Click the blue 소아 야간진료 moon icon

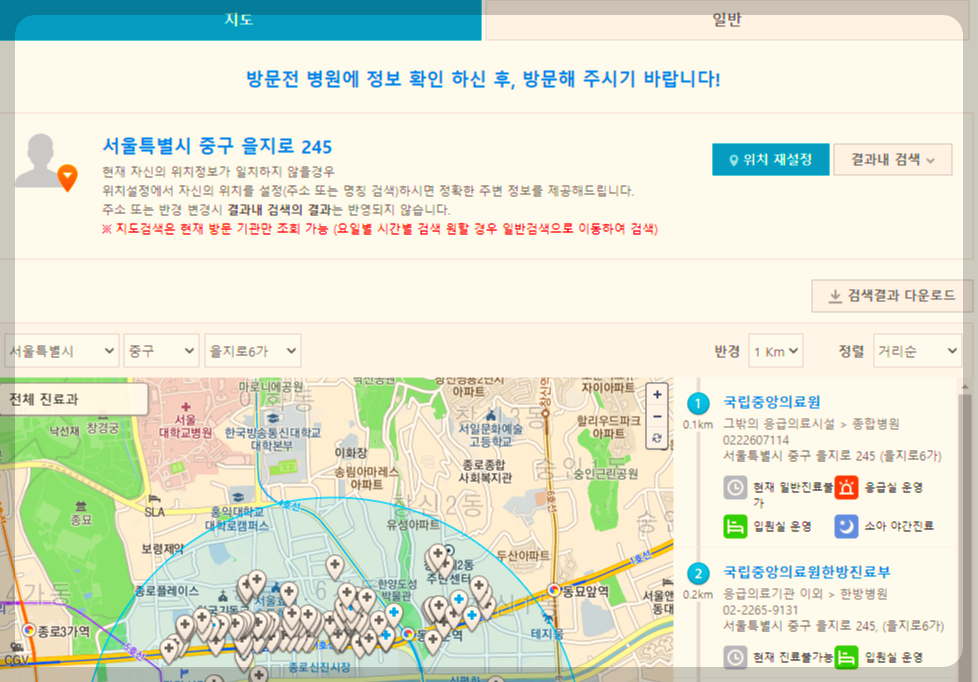[846, 527]
